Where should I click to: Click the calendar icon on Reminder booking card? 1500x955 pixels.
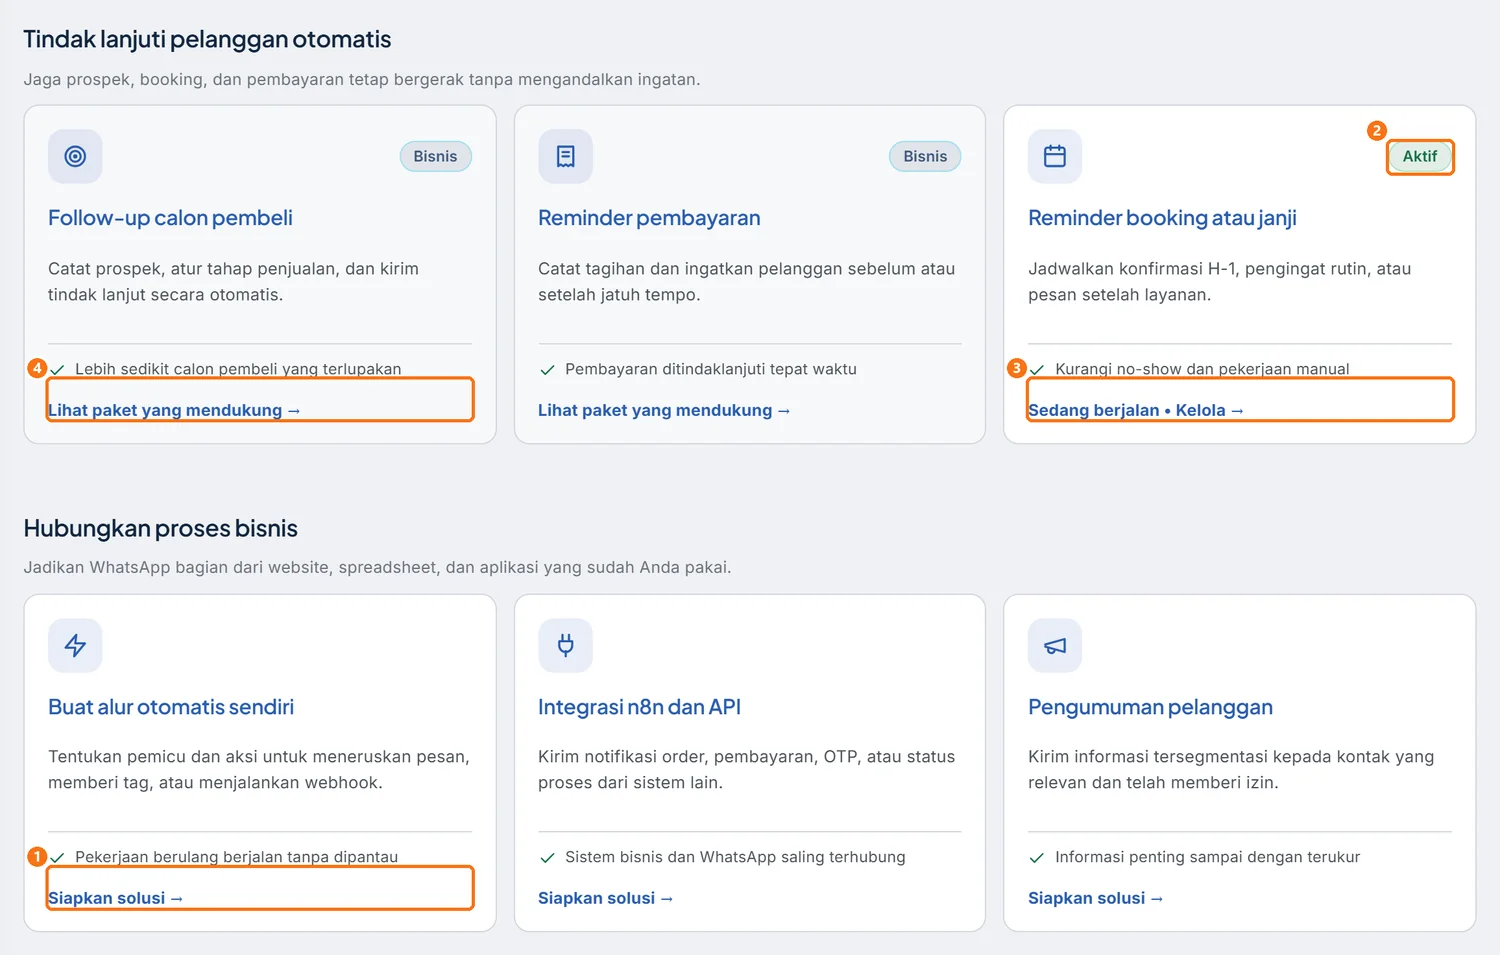point(1055,156)
